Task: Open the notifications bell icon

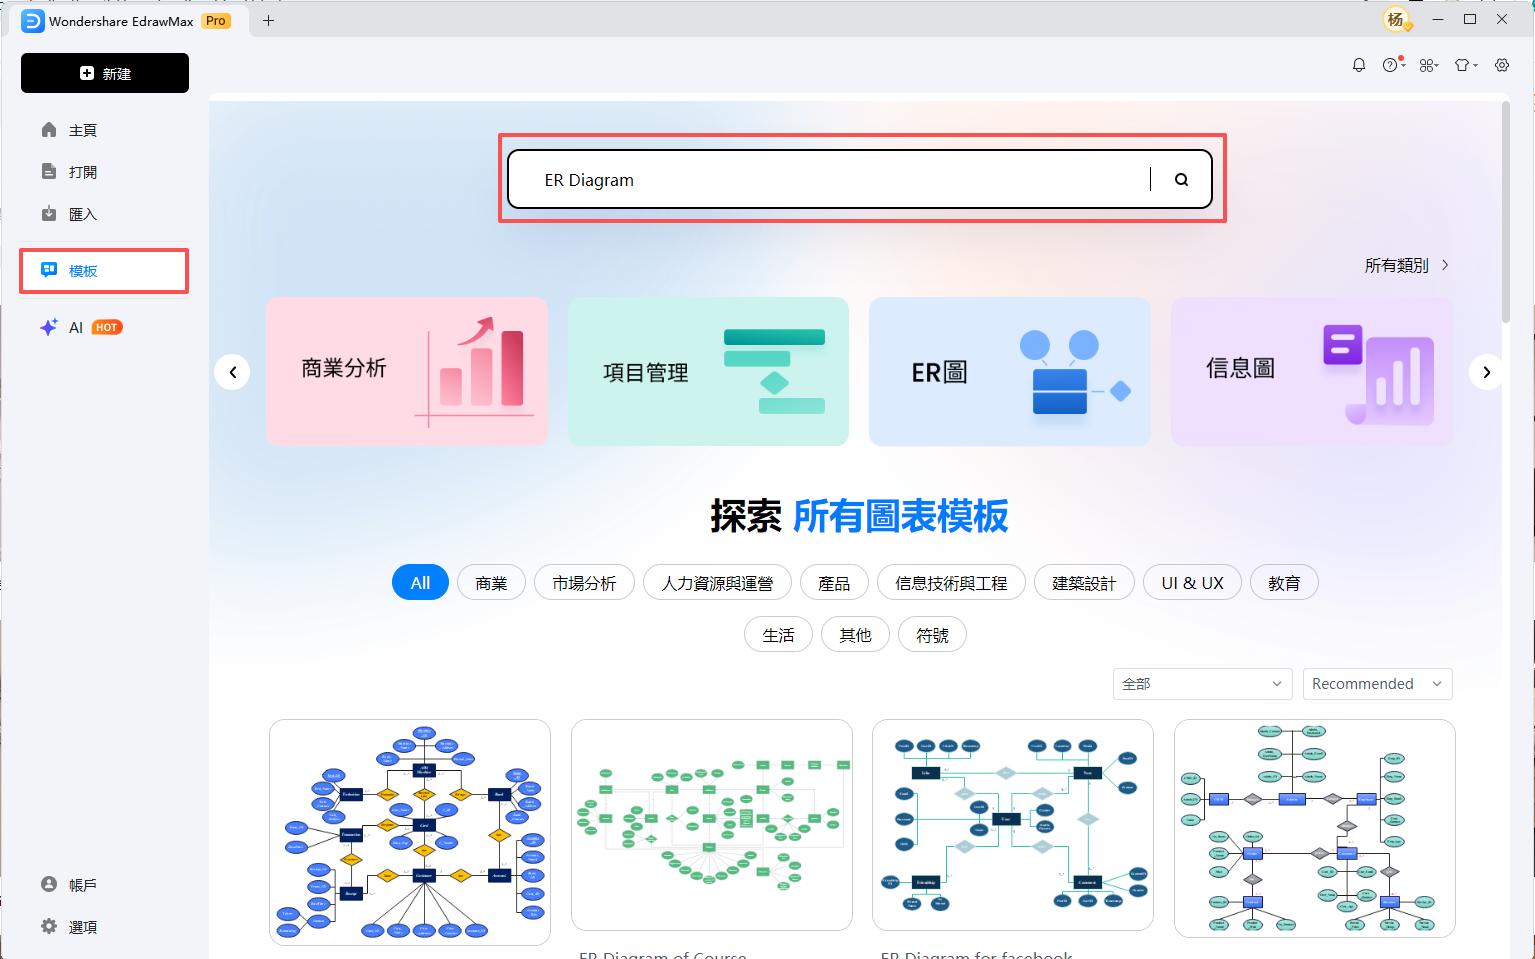Action: coord(1358,64)
